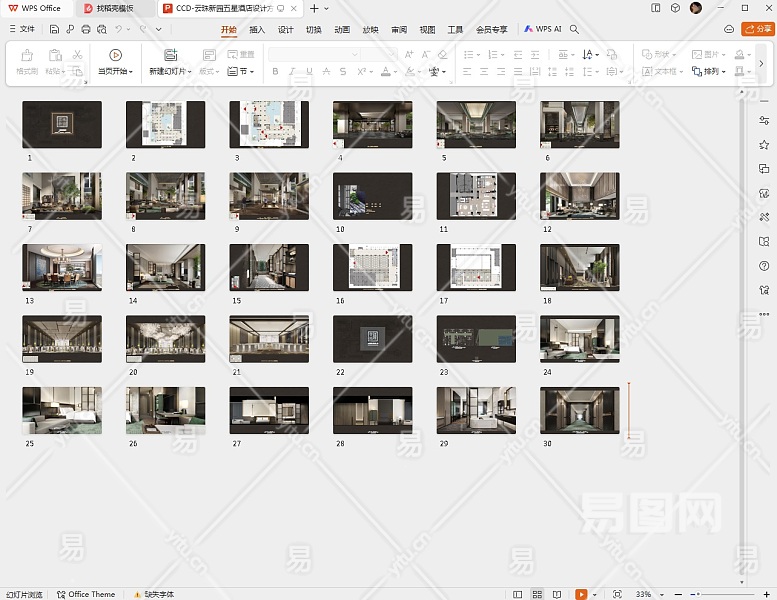Click the orange 分享 share button
Image resolution: width=777 pixels, height=600 pixels.
(757, 30)
